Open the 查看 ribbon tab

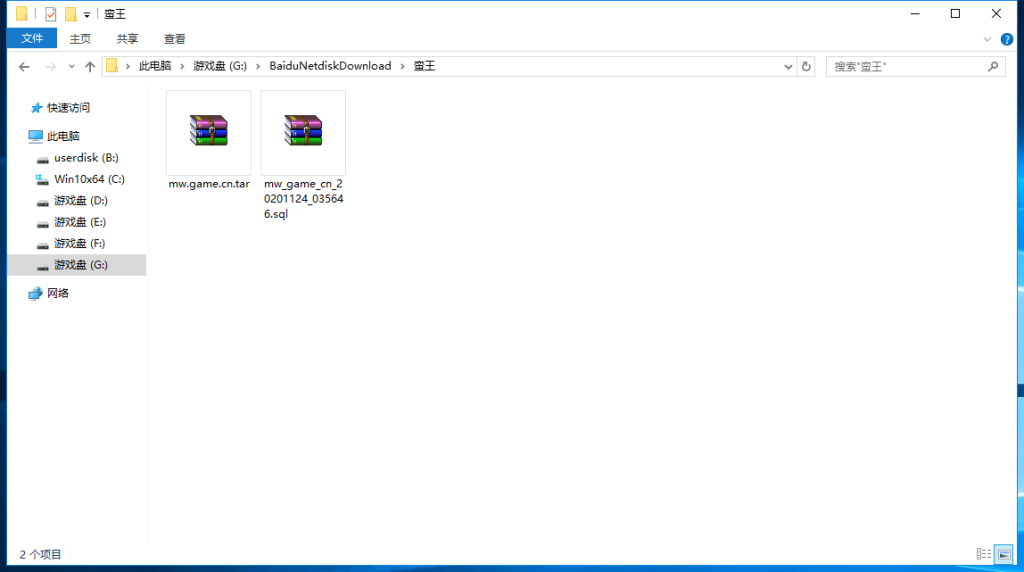174,39
